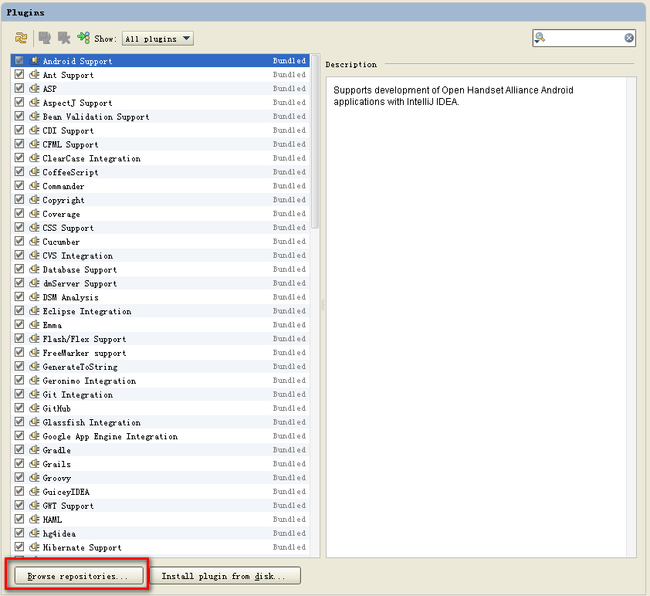Screen dimensions: 650x596
Task: Clear the search field with X icon
Action: click(628, 38)
